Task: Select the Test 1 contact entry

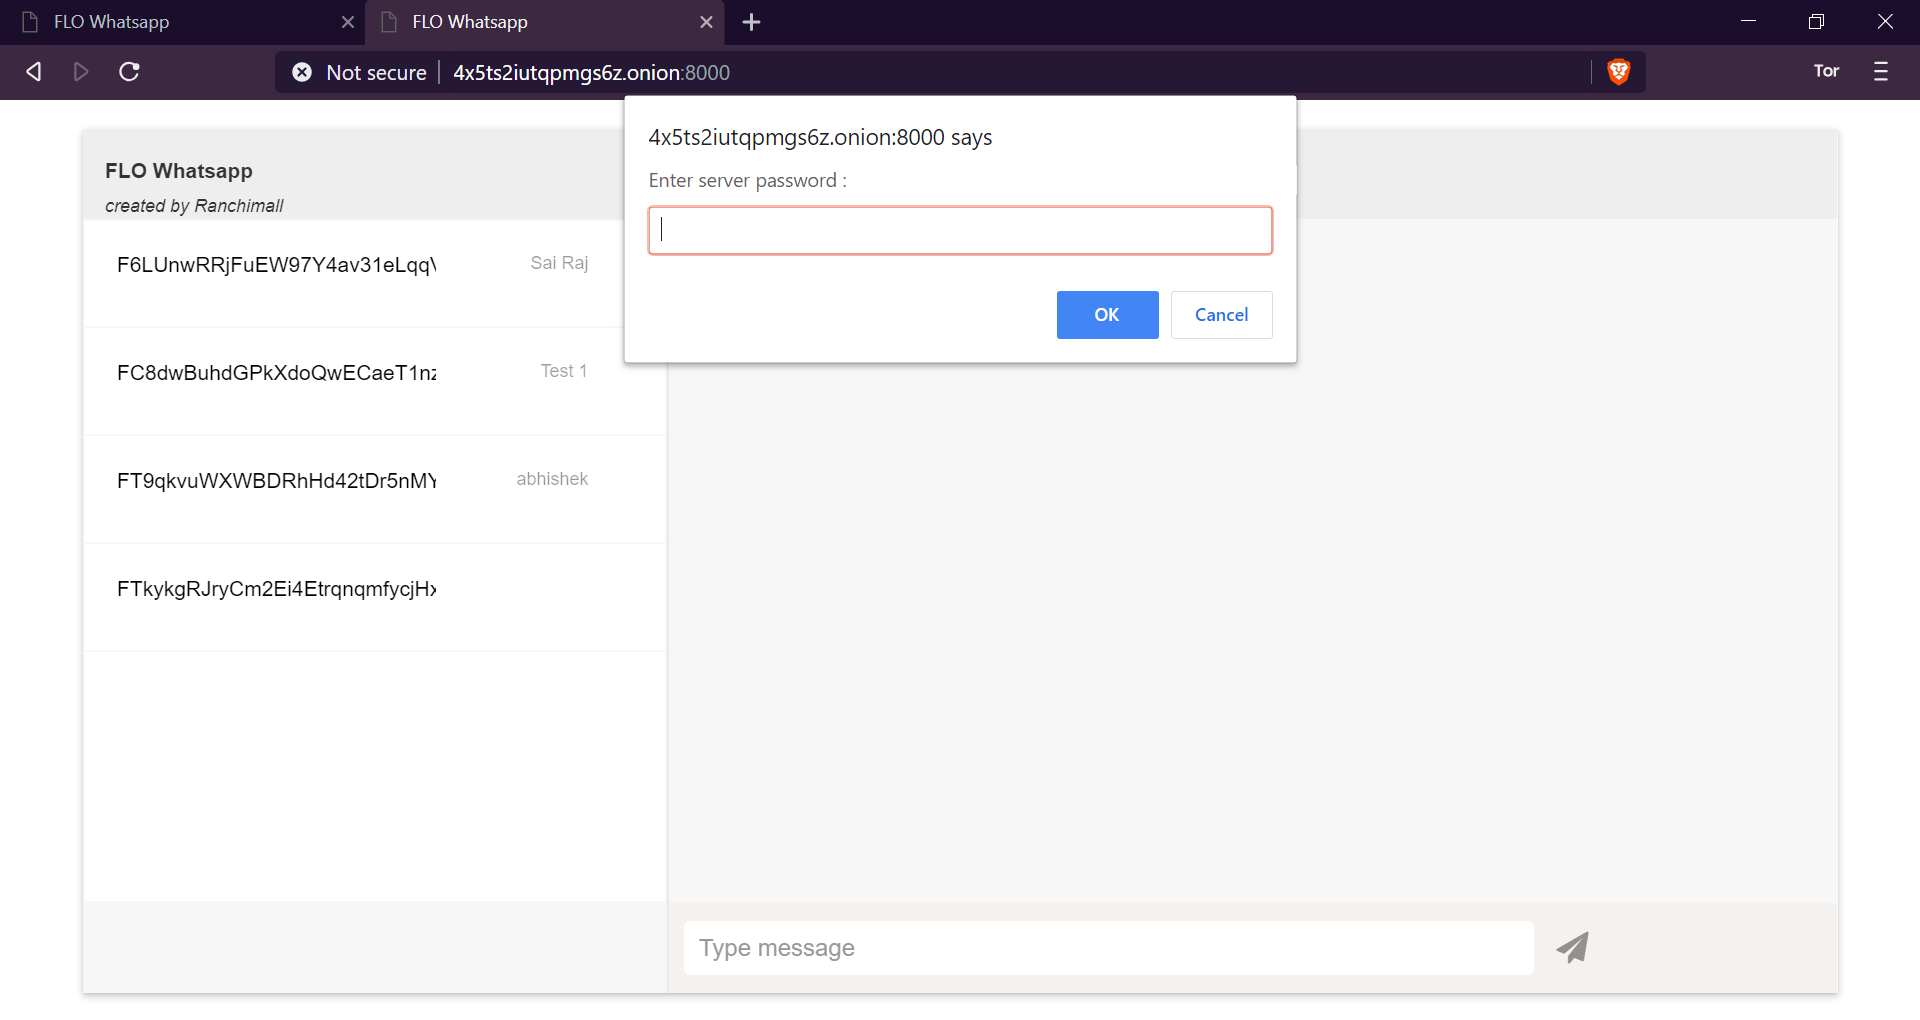Action: click(x=352, y=373)
